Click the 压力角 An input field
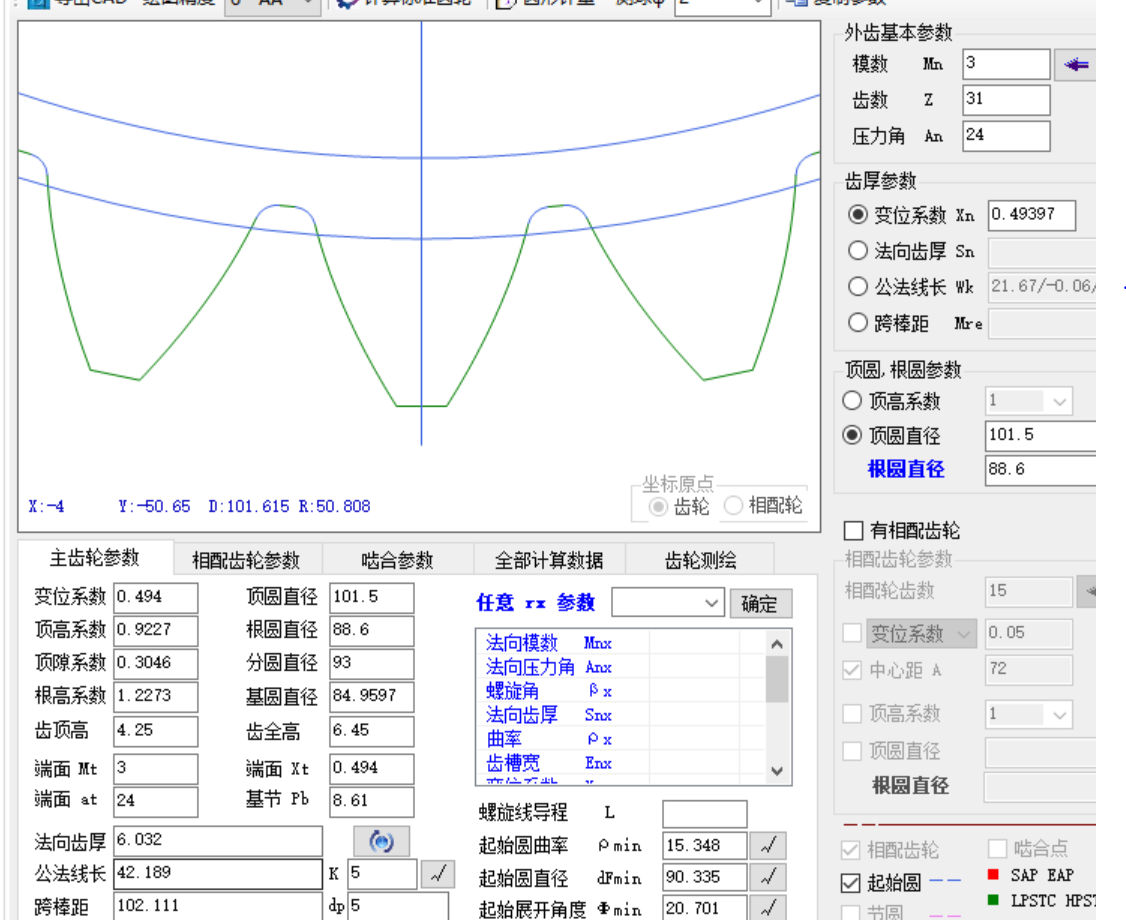Image resolution: width=1126 pixels, height=920 pixels. tap(1006, 136)
